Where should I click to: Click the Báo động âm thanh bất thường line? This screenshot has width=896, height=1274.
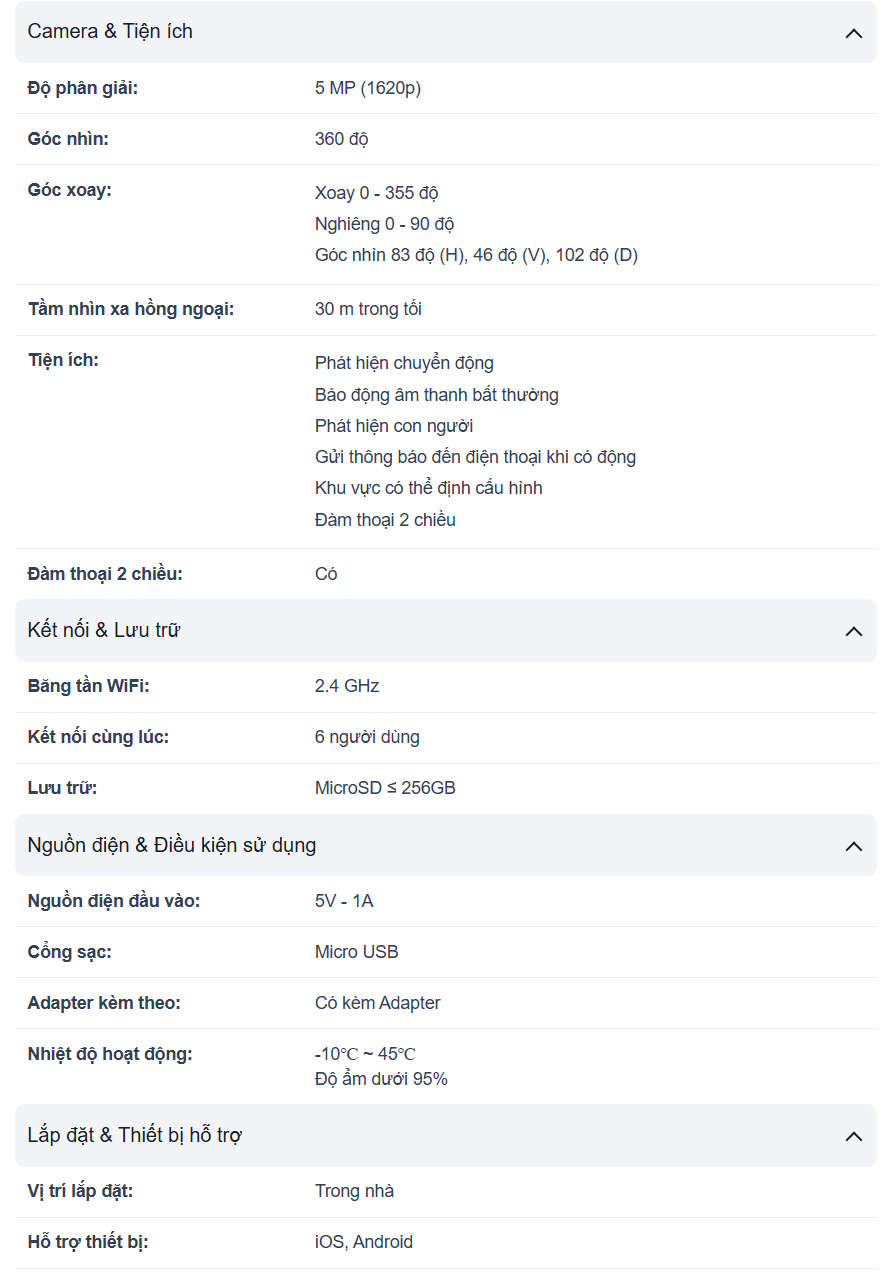point(436,395)
